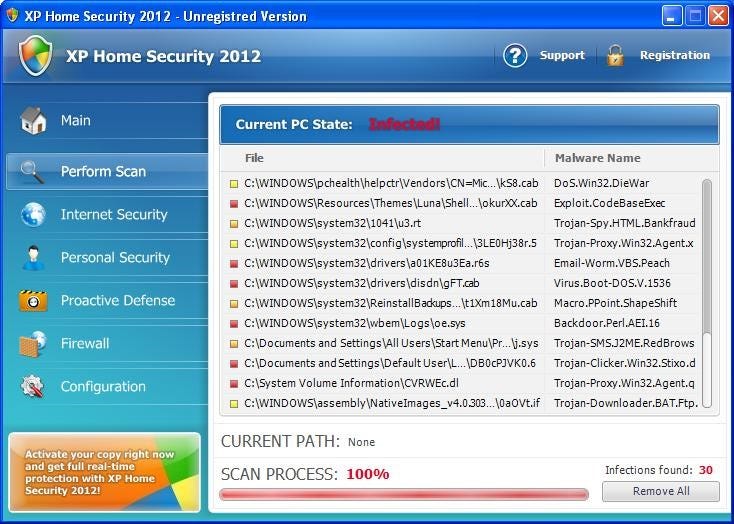
Task: Sort by the File column header
Action: (x=254, y=158)
